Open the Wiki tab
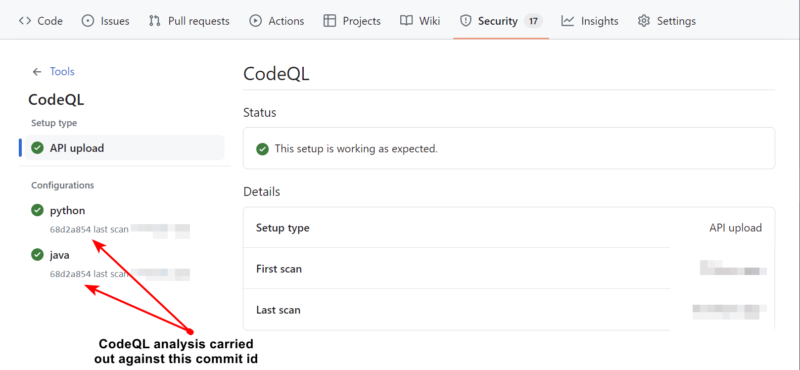 tap(420, 21)
